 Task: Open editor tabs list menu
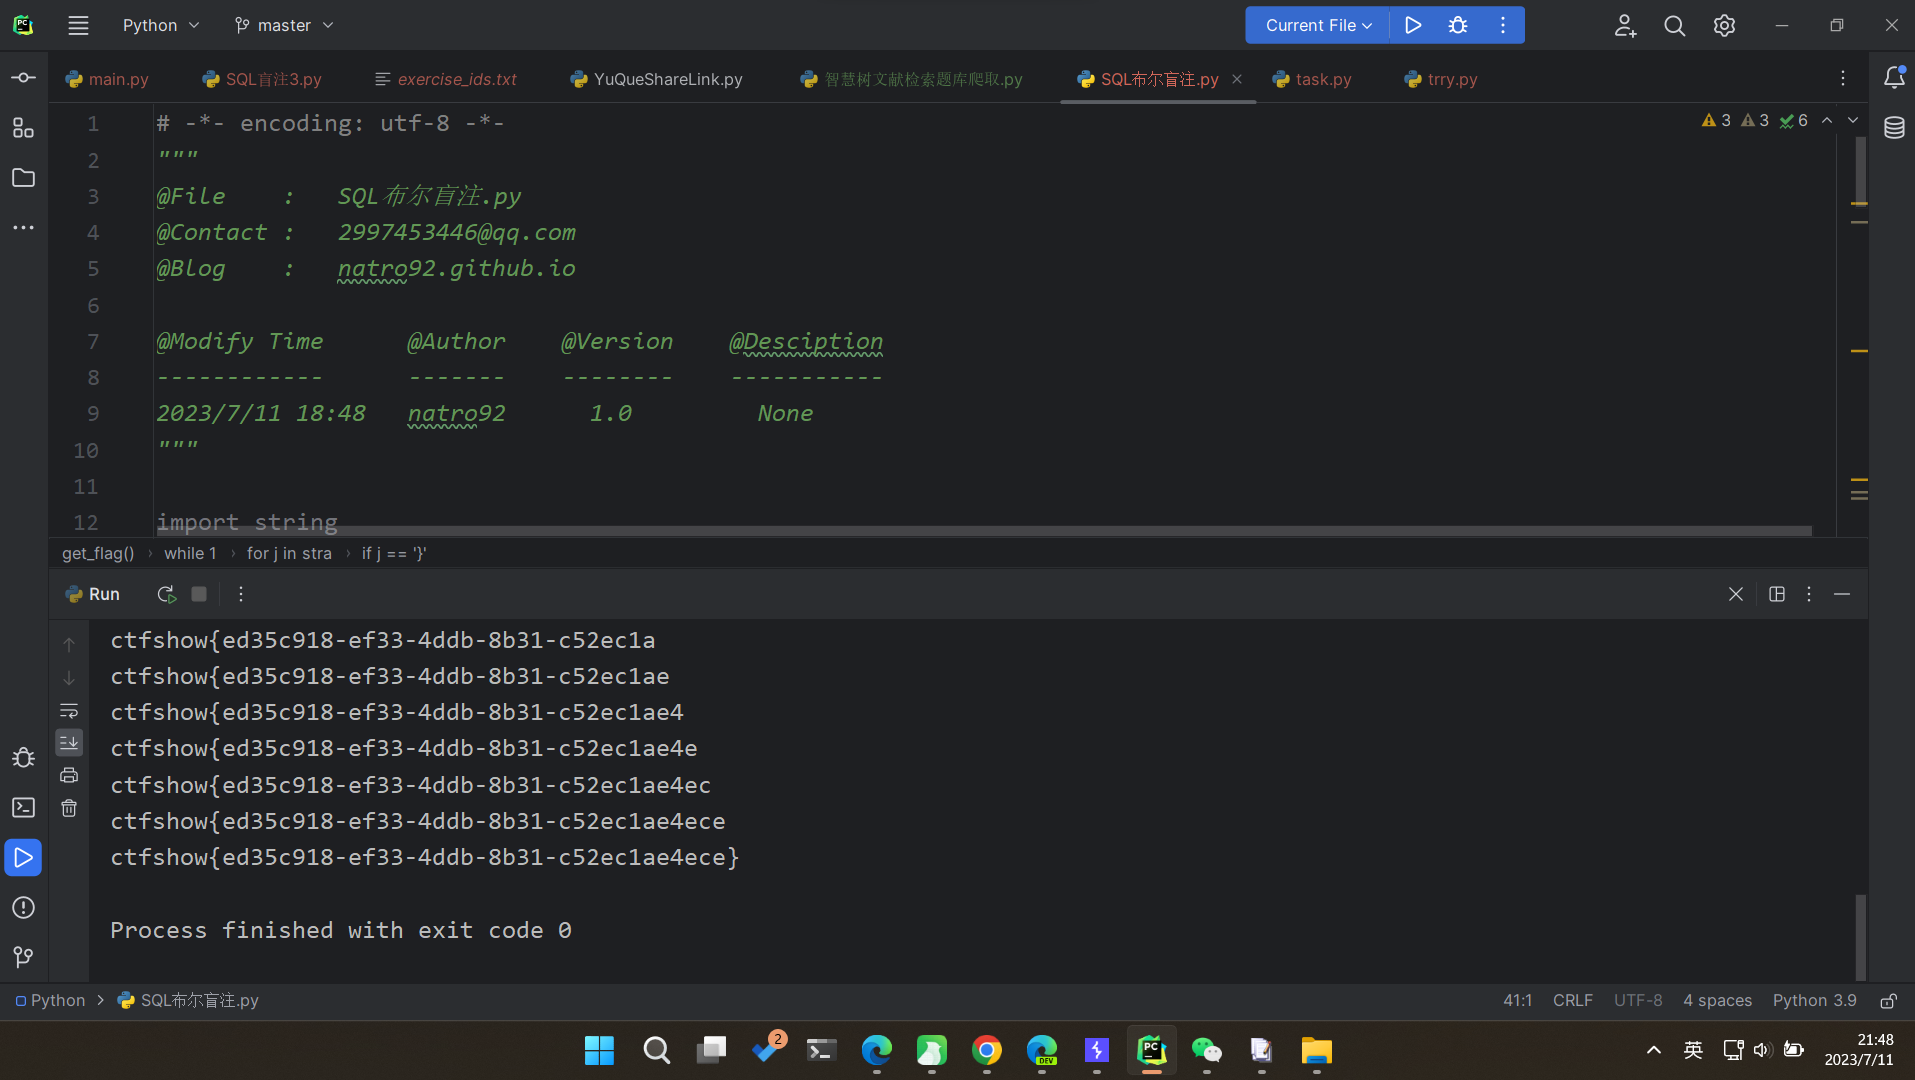point(1843,78)
